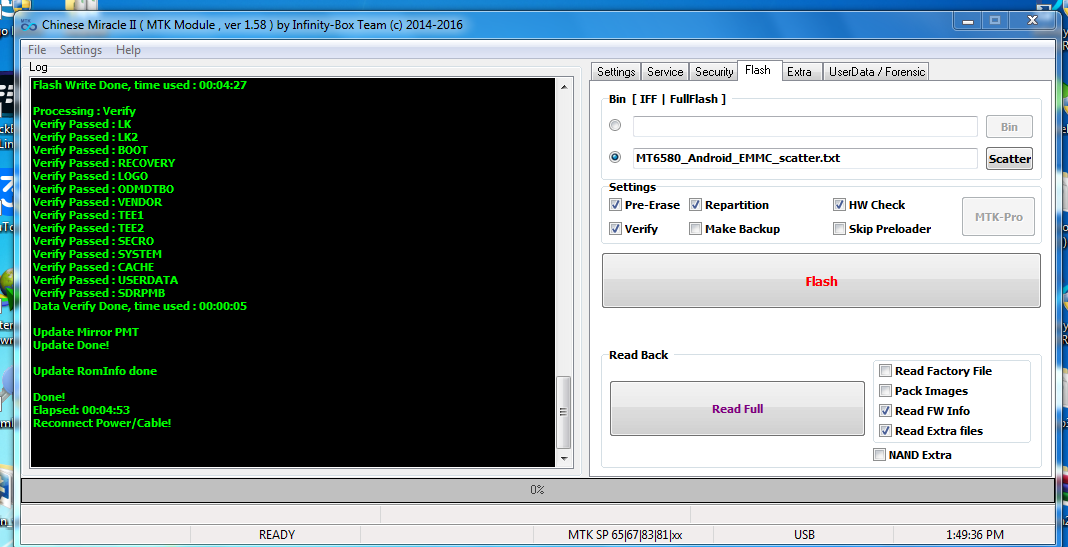
Task: Click 'Processing : Verify' log line
Action: pyautogui.click(x=84, y=111)
